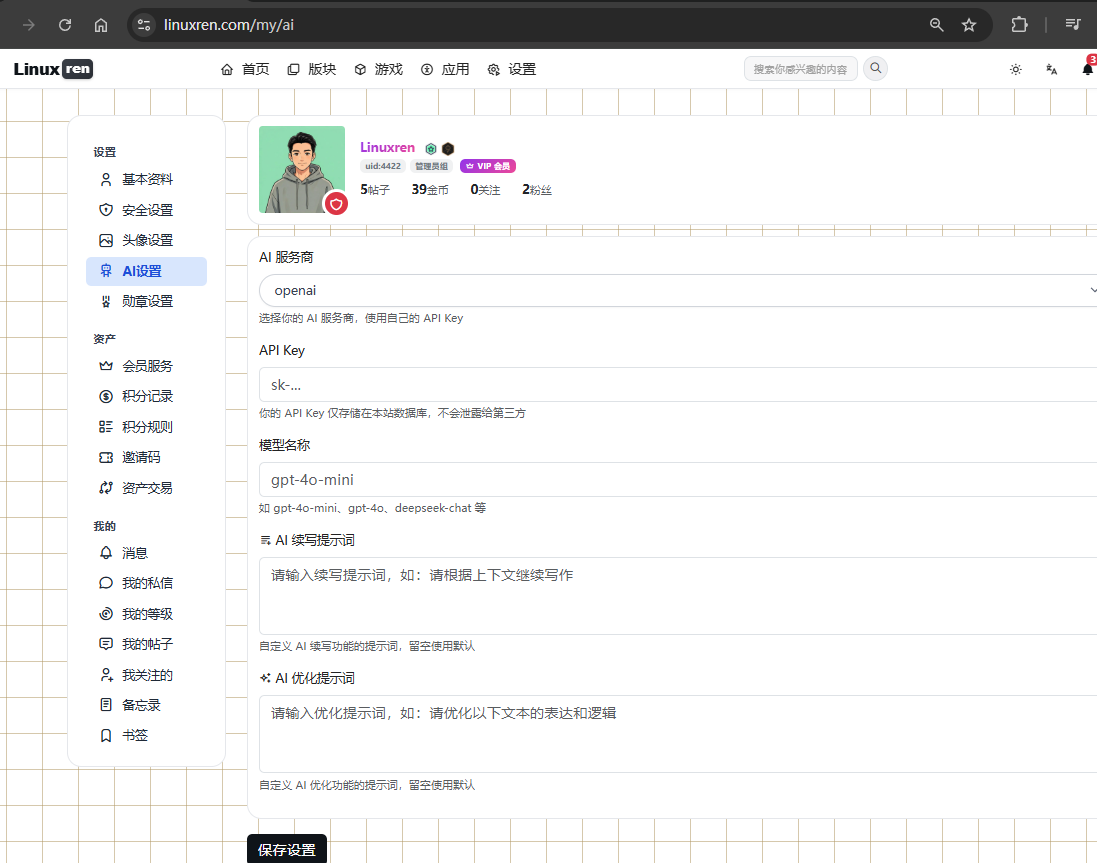Screen dimensions: 1097x863
Task: Click the uid:4422 tag
Action: click(x=383, y=166)
